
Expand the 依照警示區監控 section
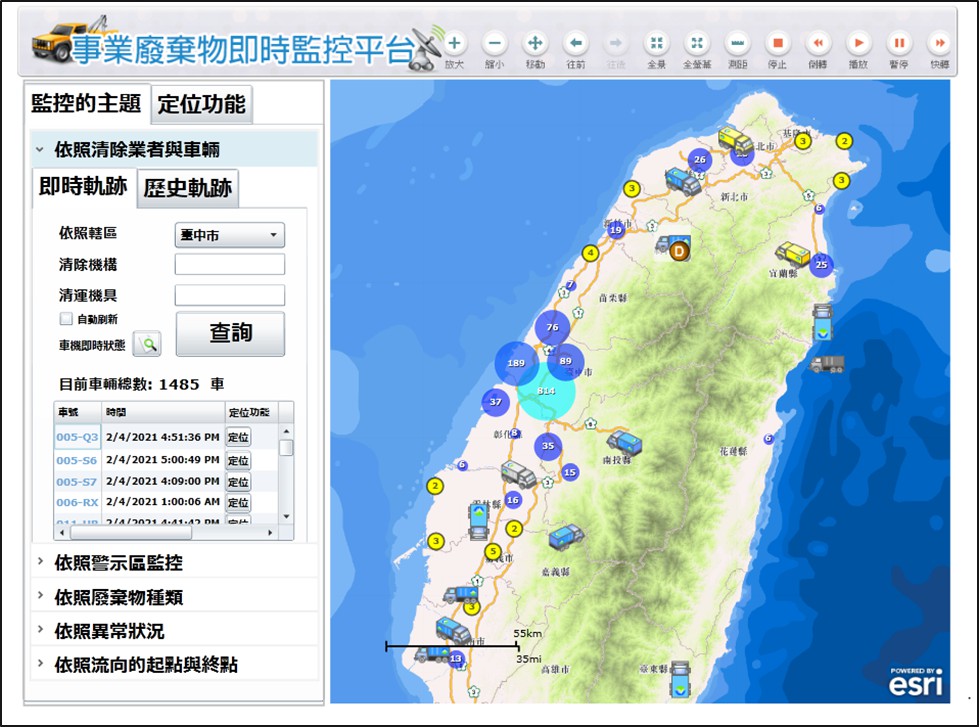point(118,563)
